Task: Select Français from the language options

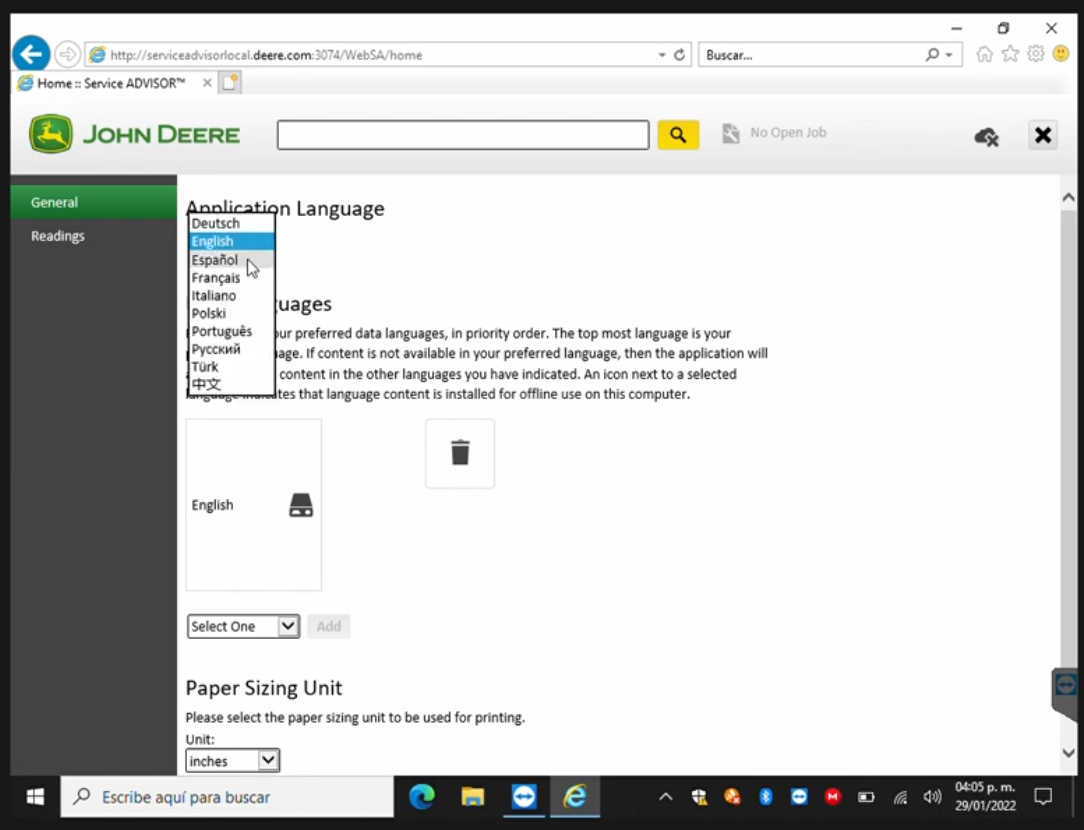Action: tap(216, 277)
